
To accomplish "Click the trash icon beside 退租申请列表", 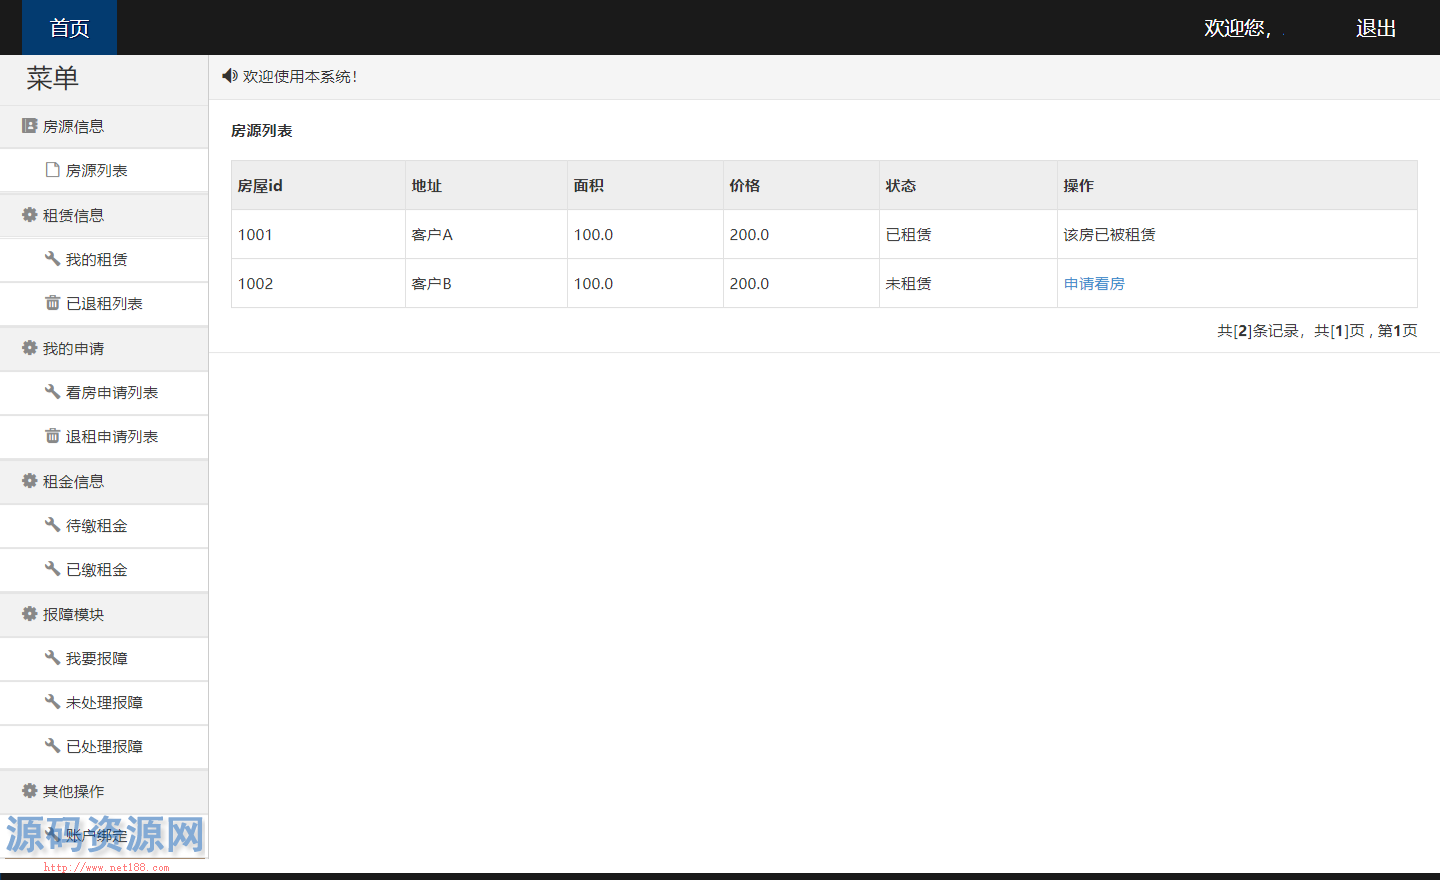I will 52,436.
